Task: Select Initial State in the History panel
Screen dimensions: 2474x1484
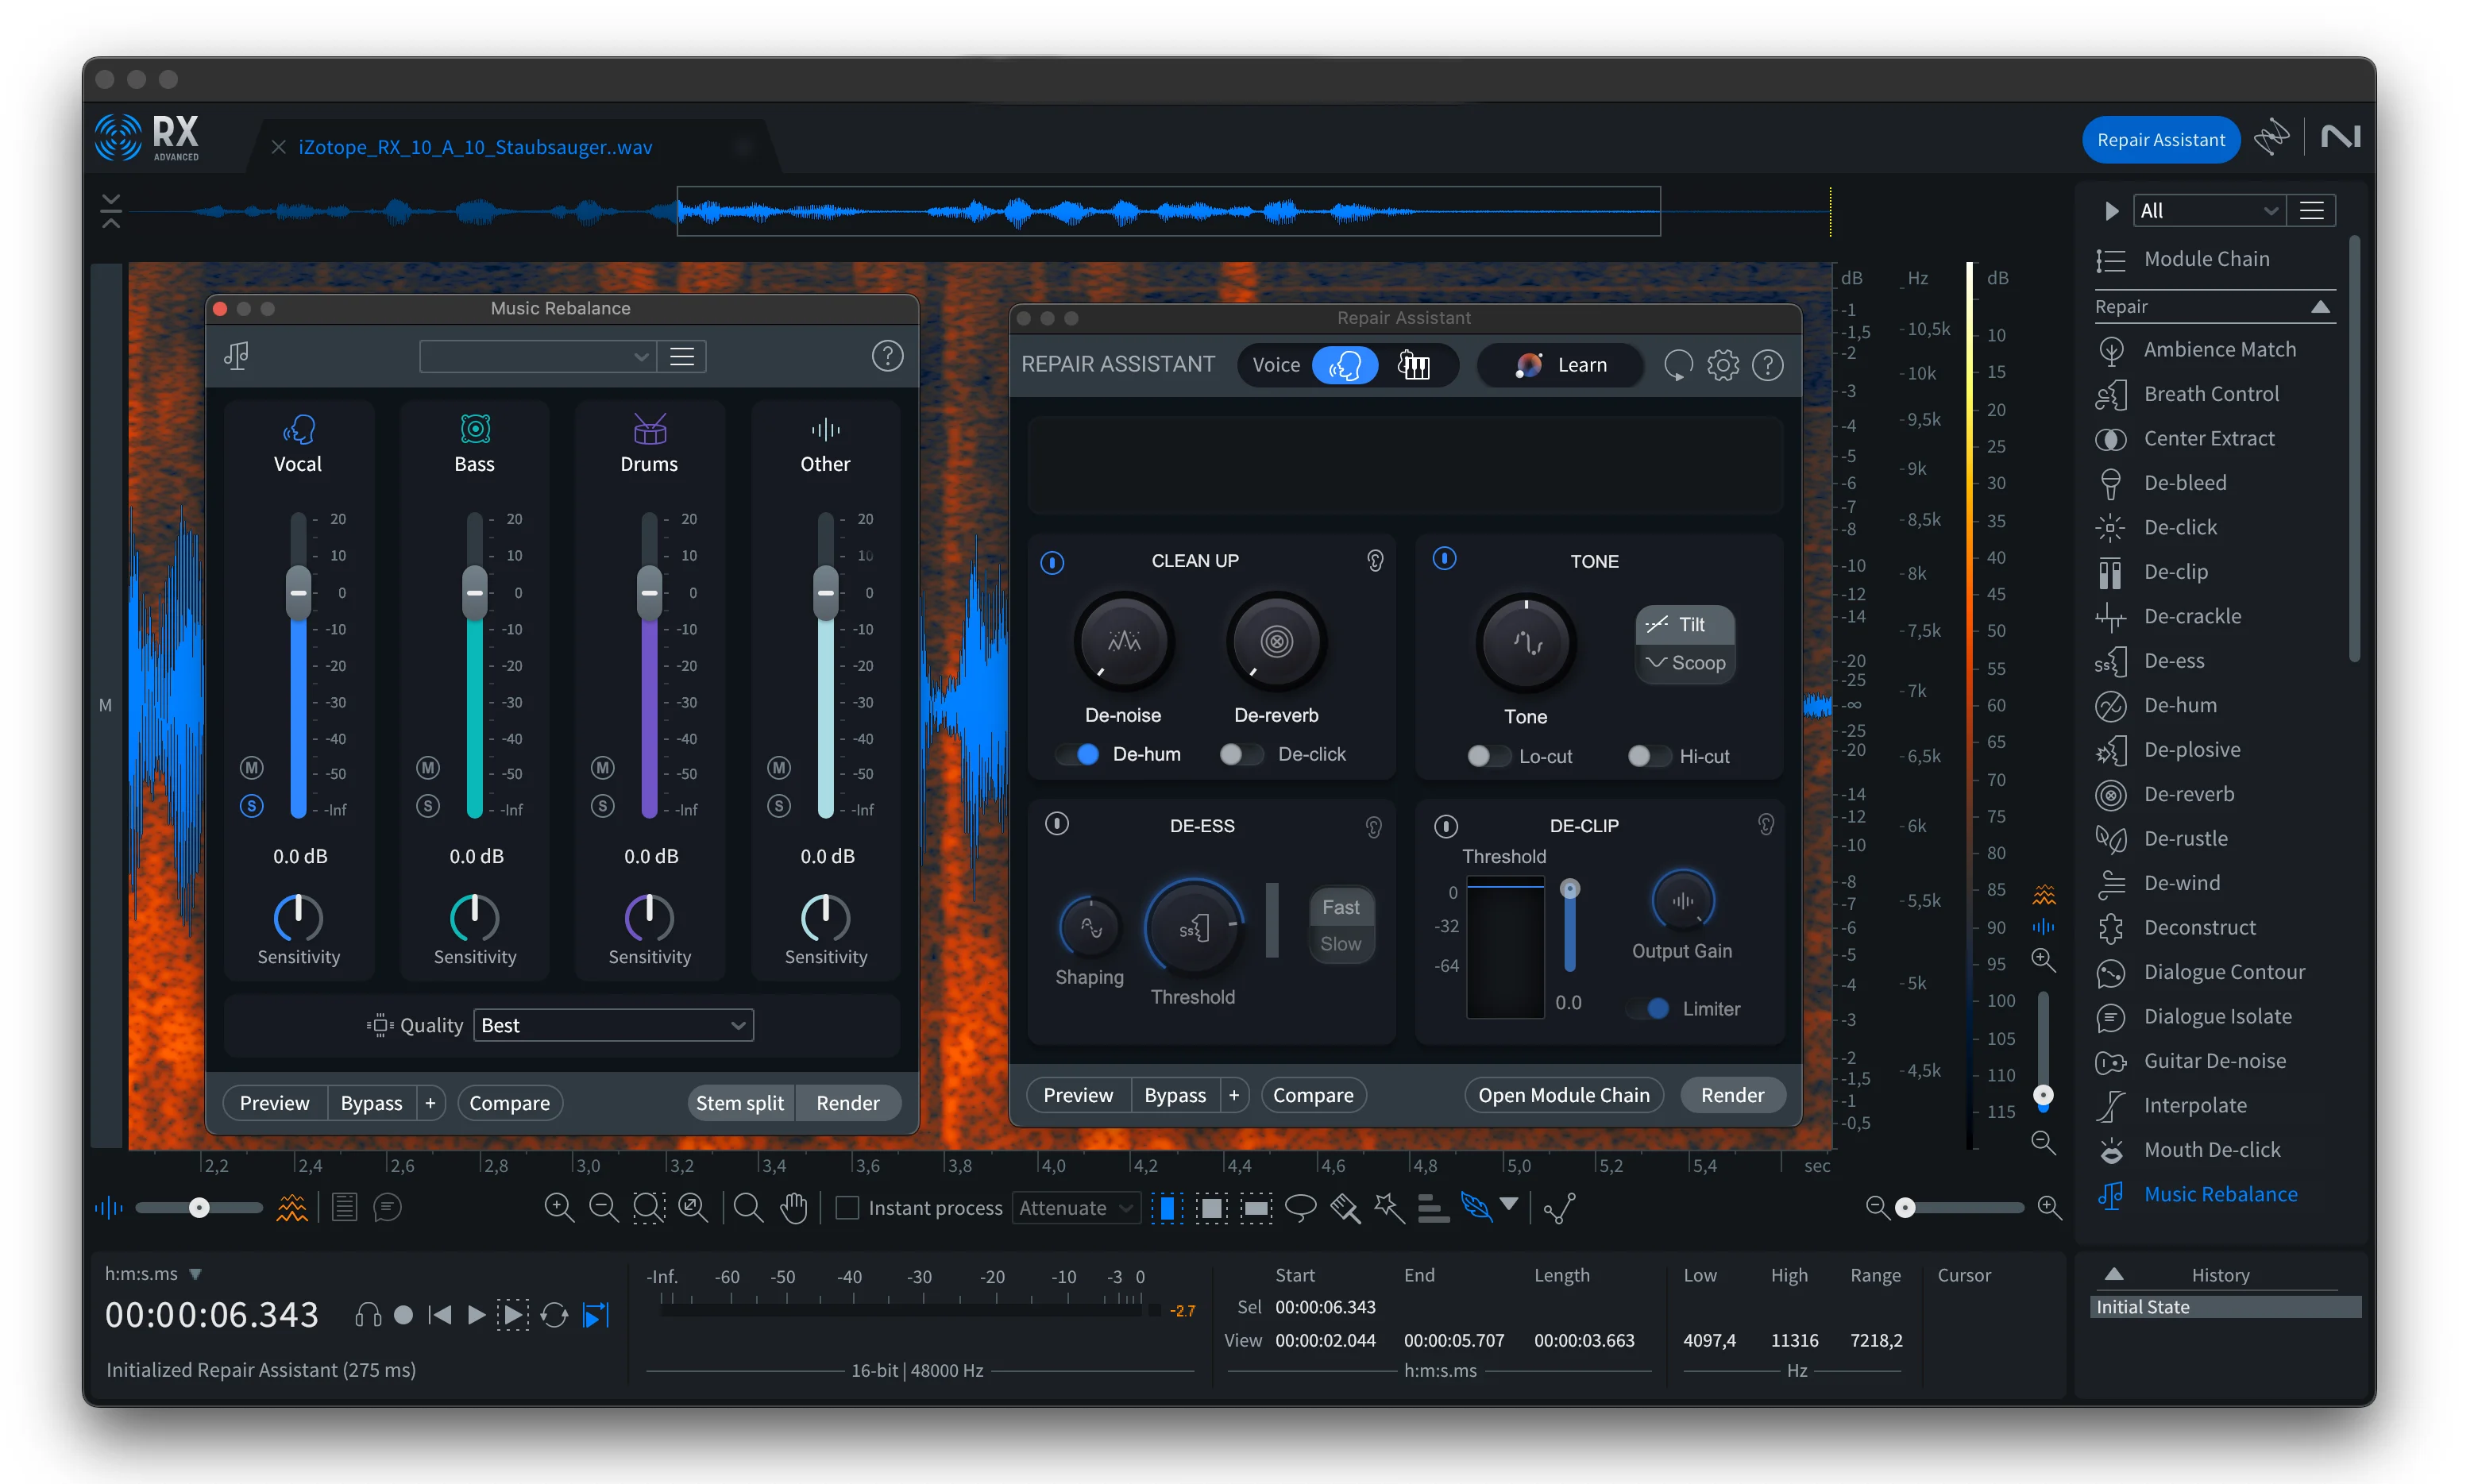Action: click(x=2222, y=1306)
